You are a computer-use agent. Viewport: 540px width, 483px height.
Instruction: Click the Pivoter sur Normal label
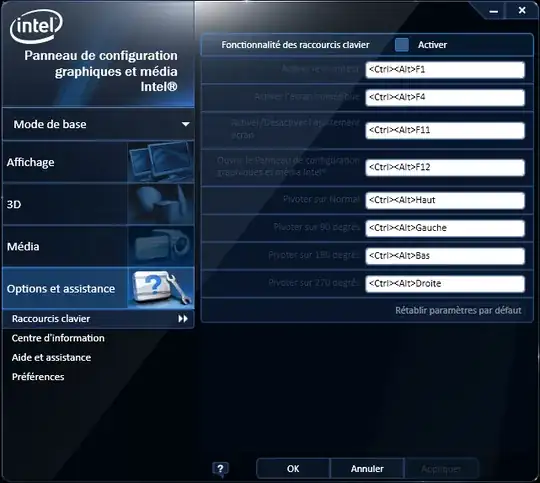pos(321,199)
